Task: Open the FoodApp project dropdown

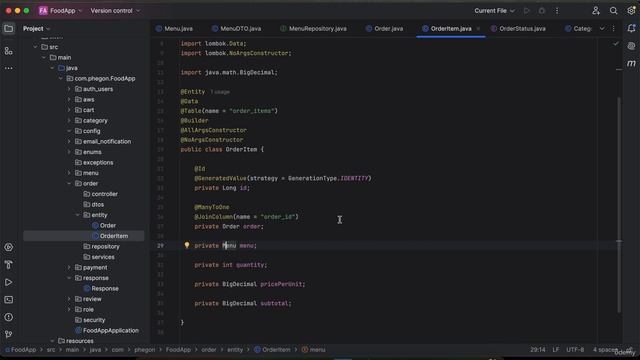Action: (x=60, y=11)
